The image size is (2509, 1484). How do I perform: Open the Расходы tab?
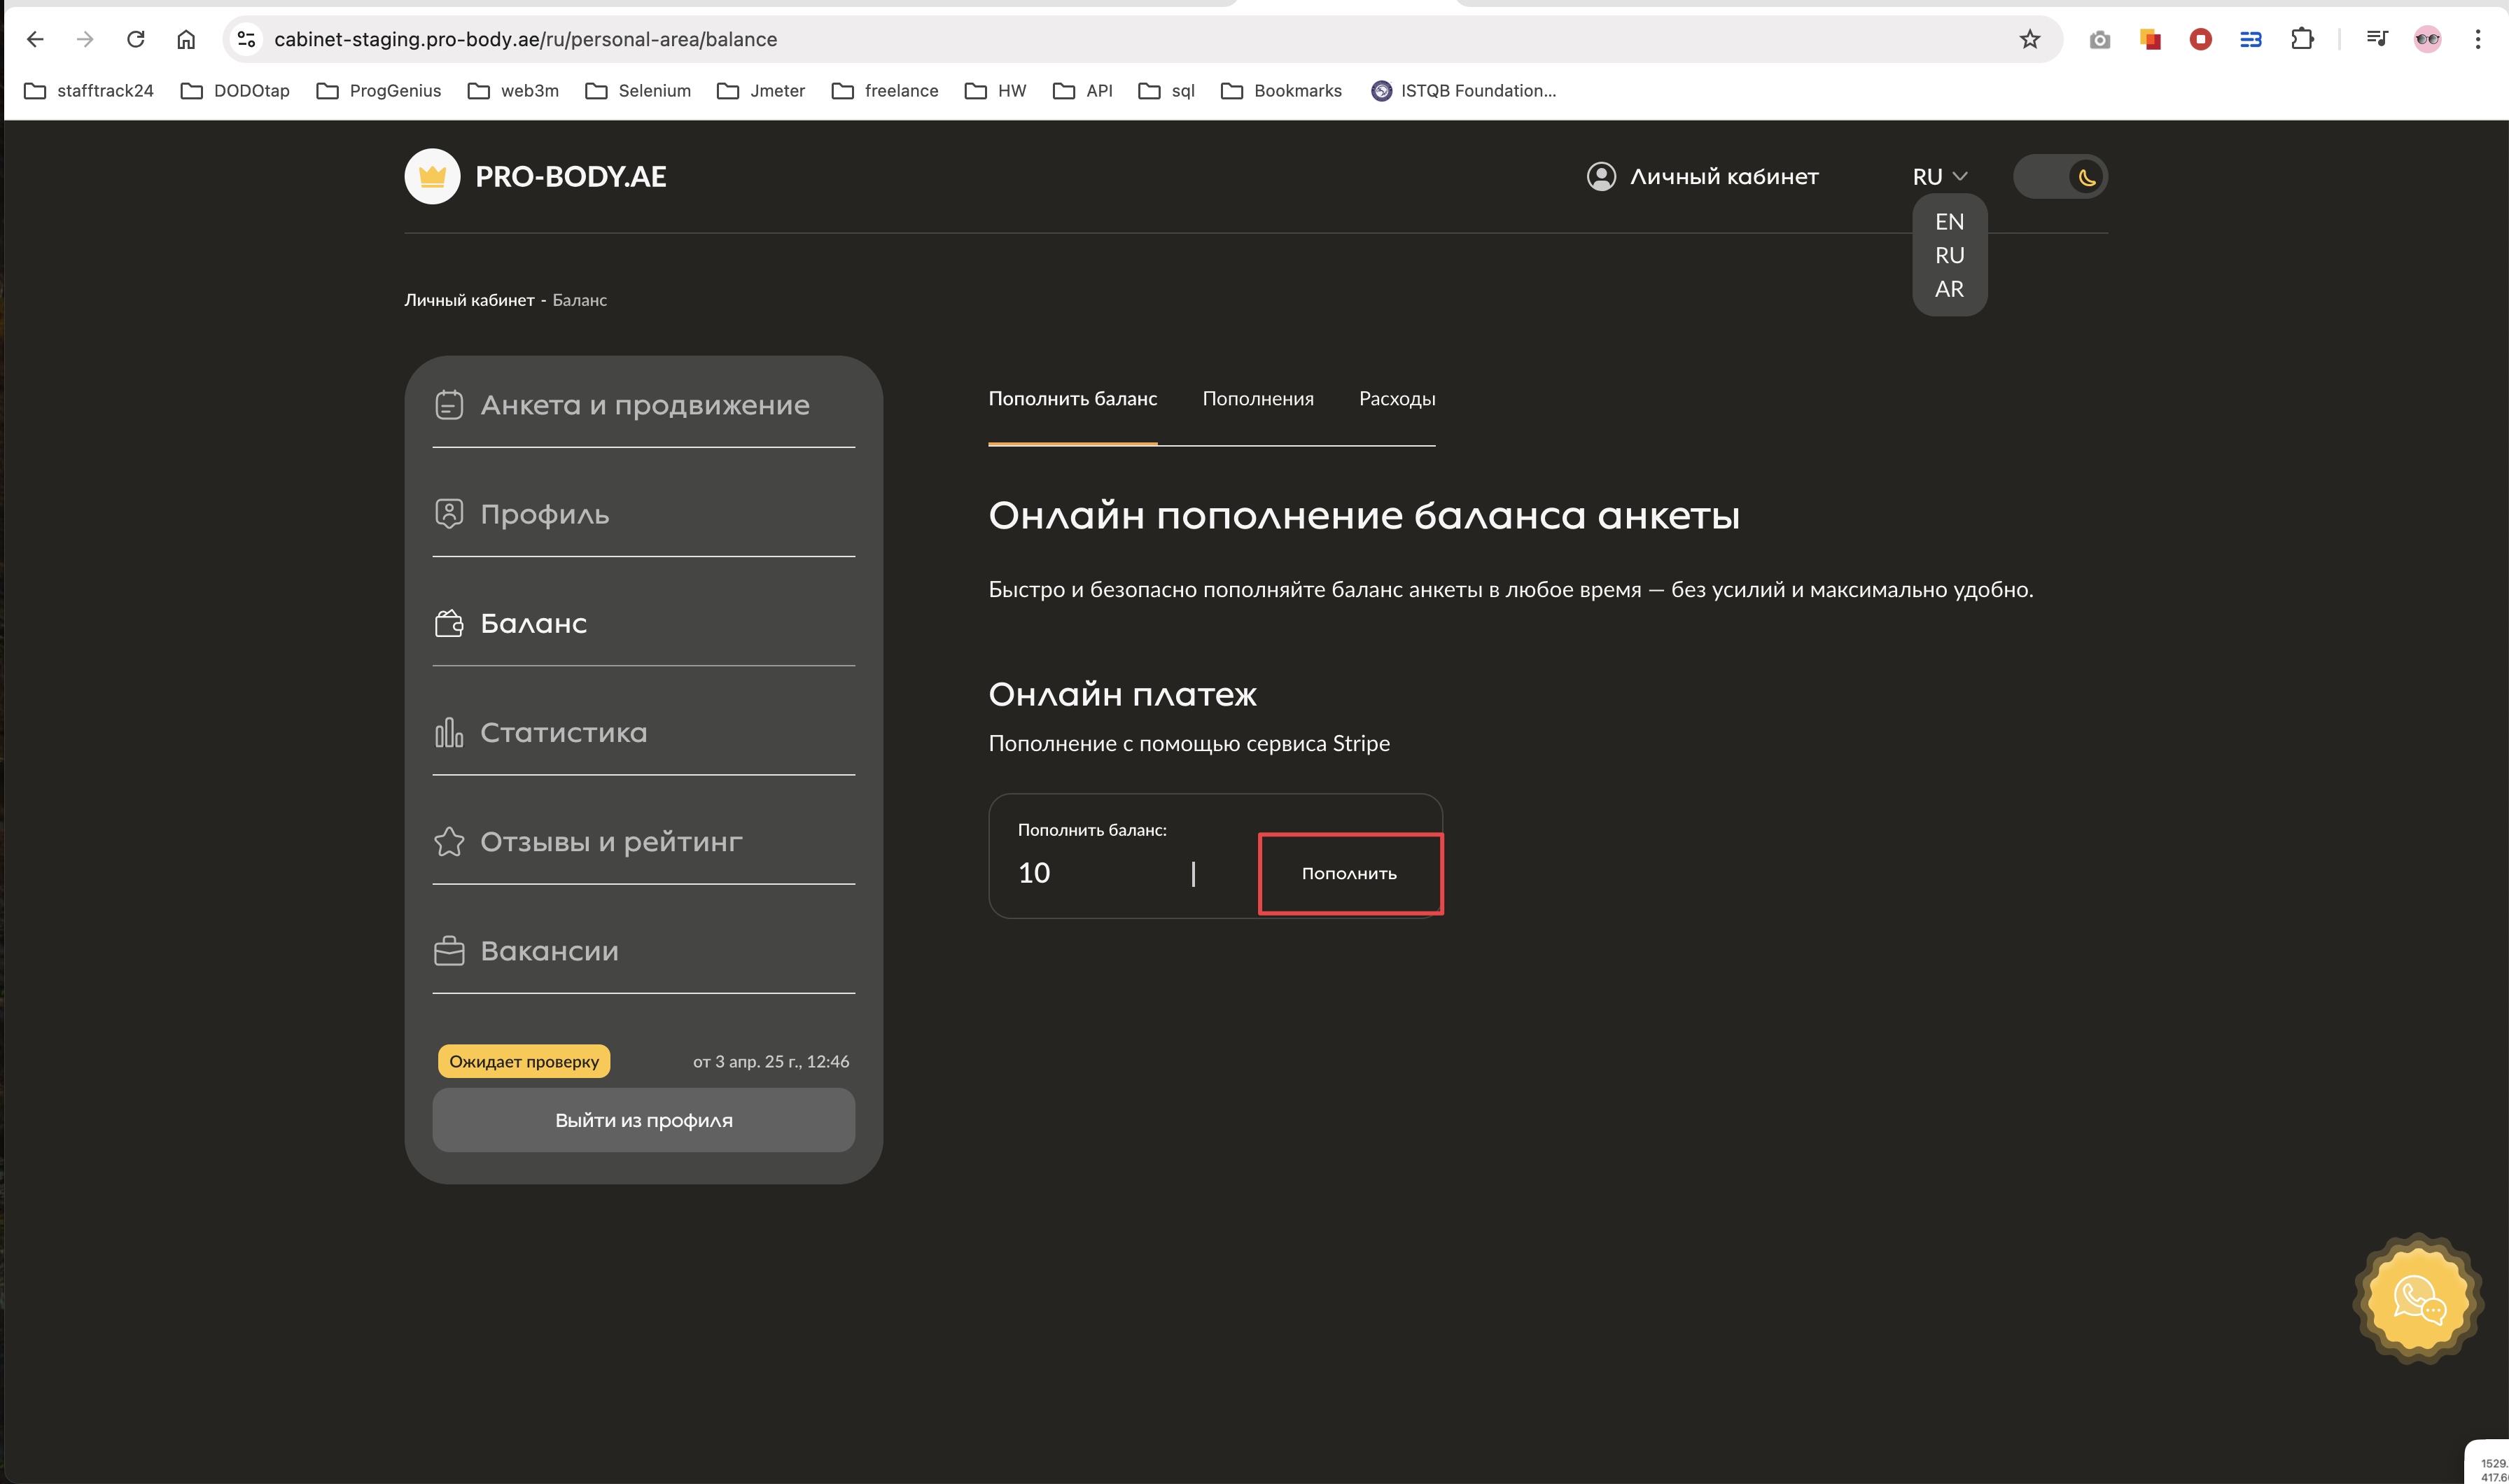[x=1396, y=399]
